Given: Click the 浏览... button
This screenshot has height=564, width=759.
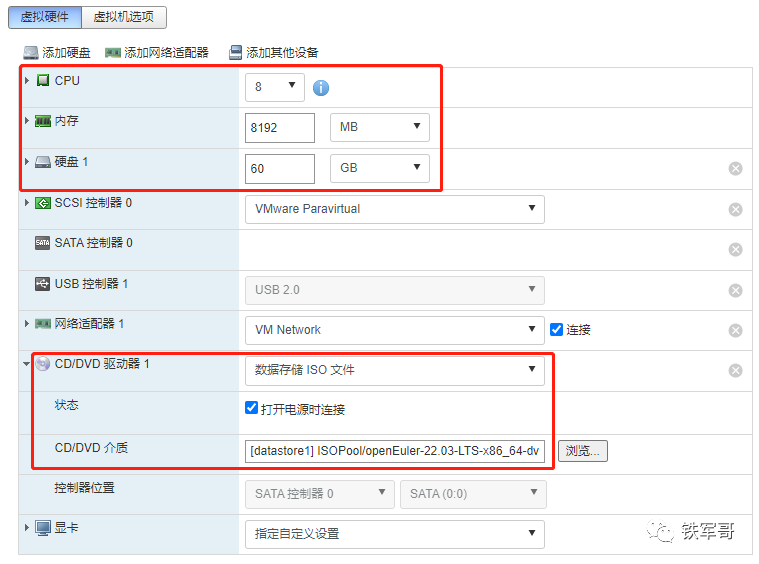Looking at the screenshot, I should coord(583,451).
